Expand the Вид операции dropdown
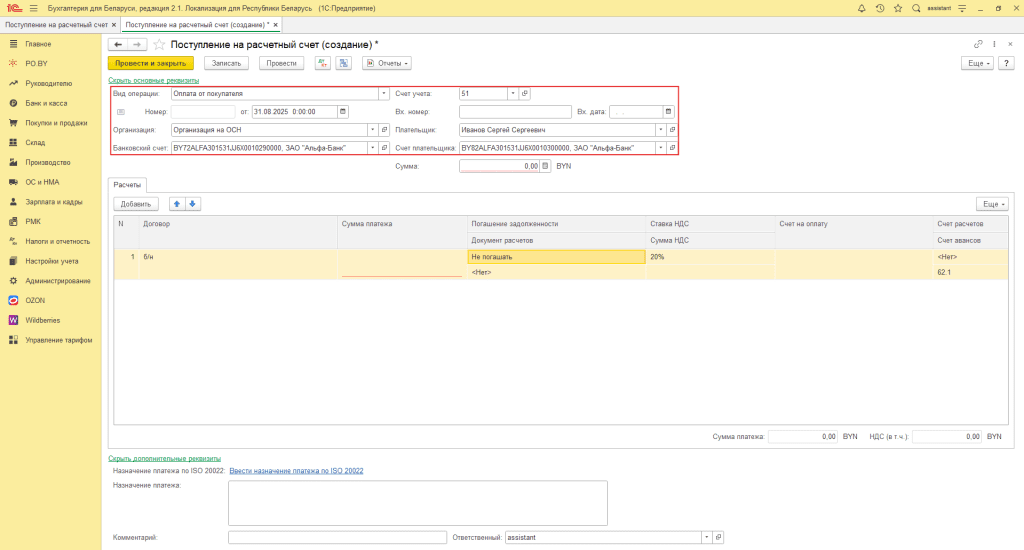This screenshot has width=1024, height=550. 384,93
